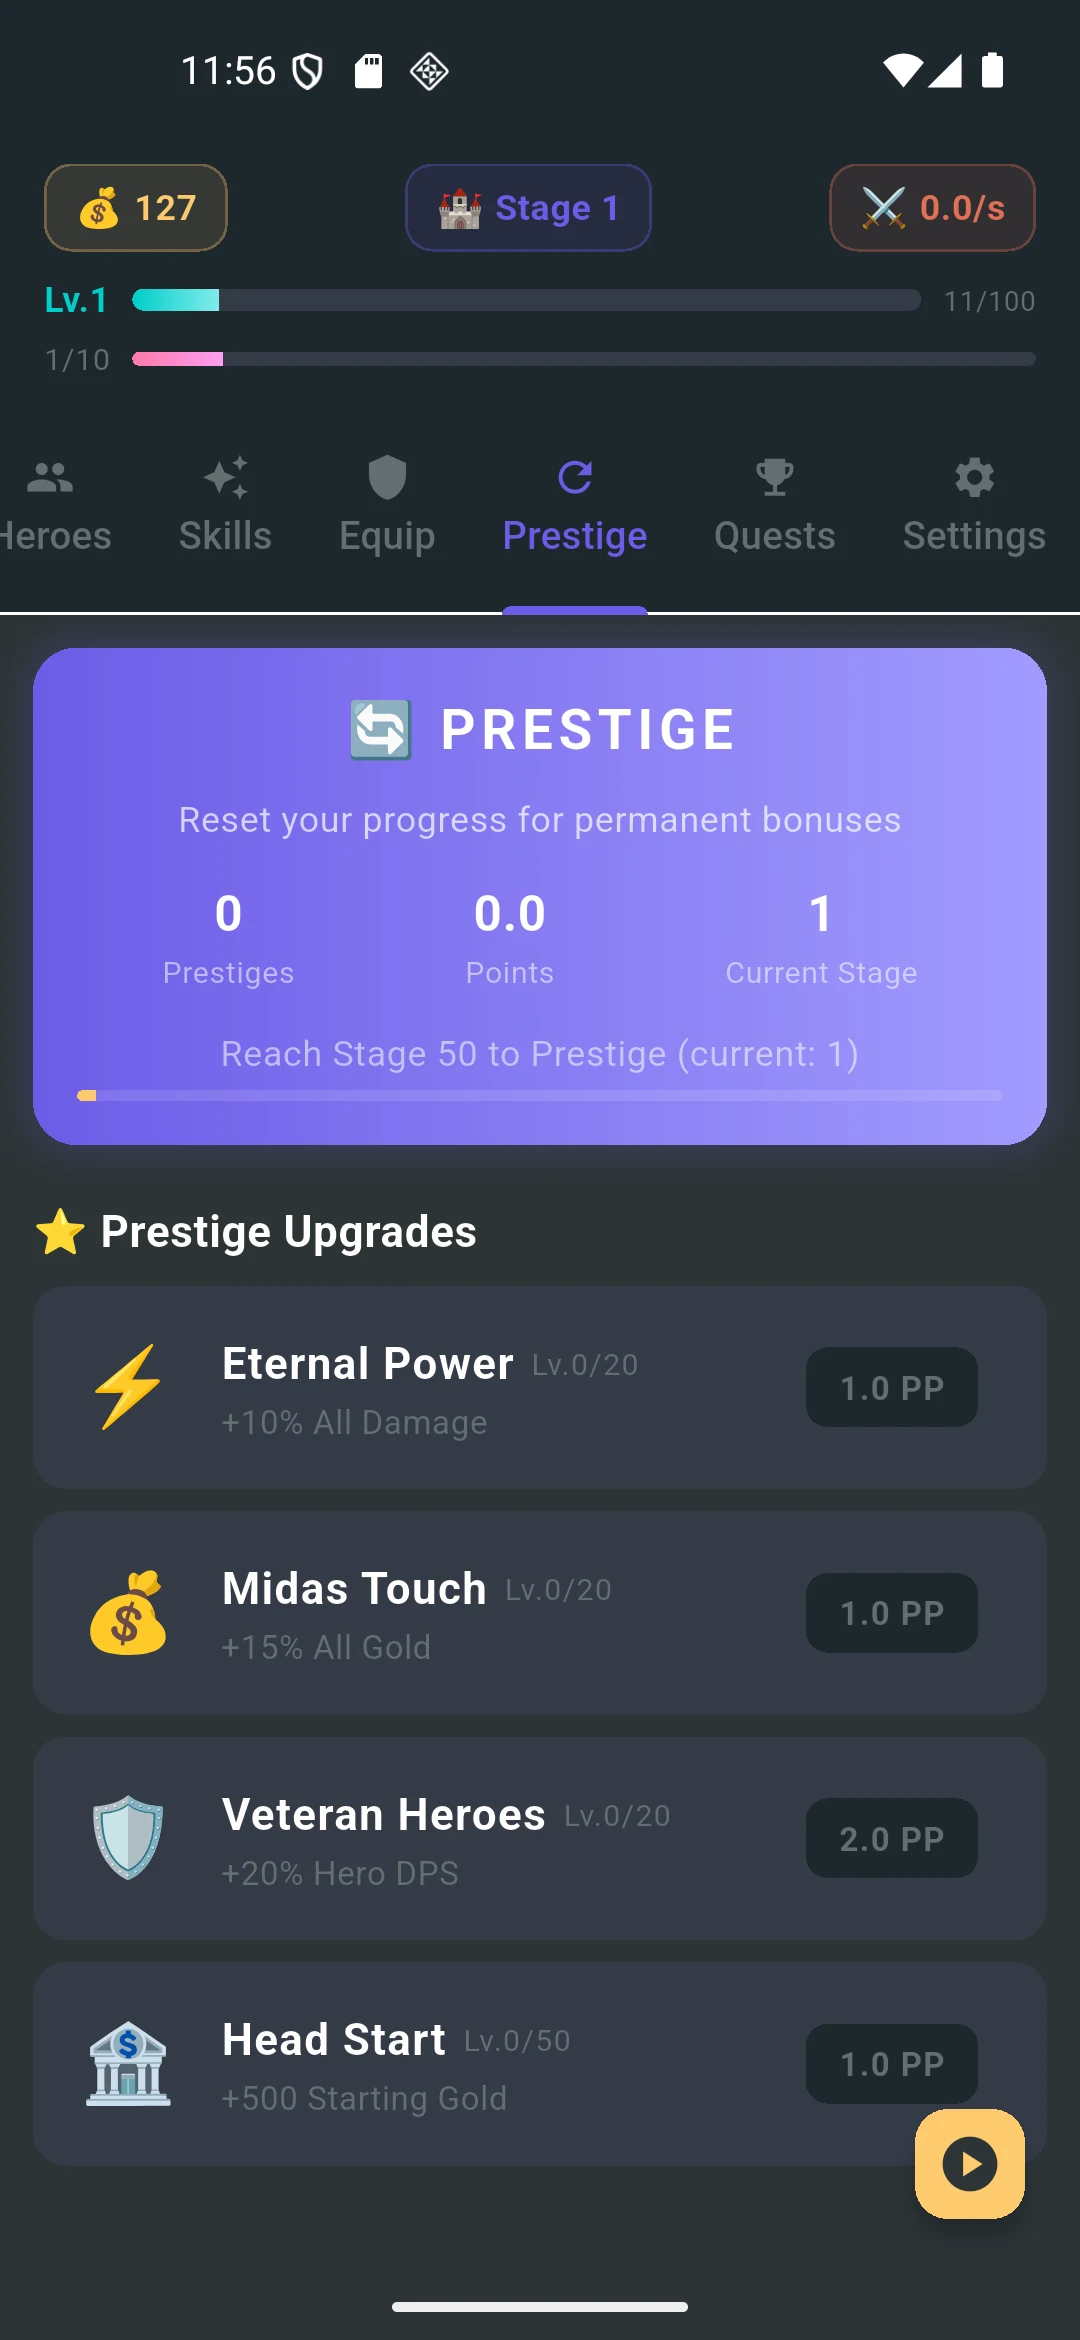Tap the Veteran Heroes shield icon
Image resolution: width=1080 pixels, height=2340 pixels.
(128, 1838)
